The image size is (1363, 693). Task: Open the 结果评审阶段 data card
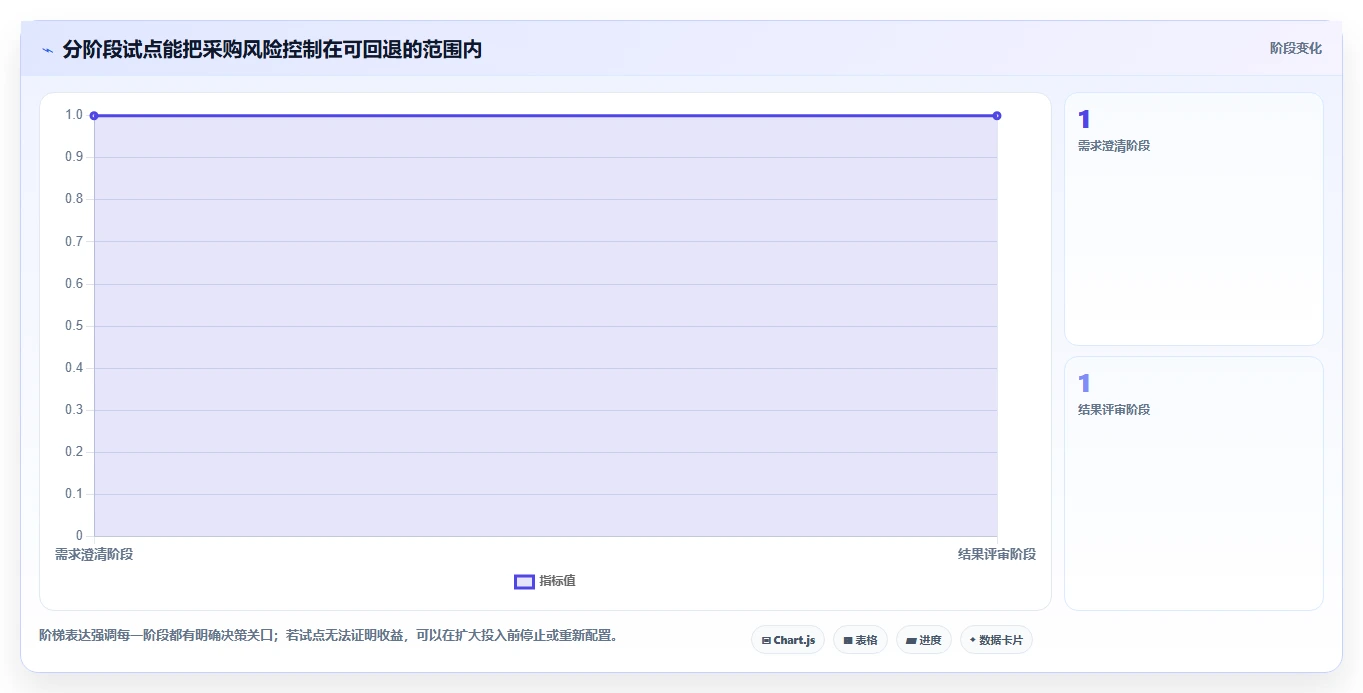point(1194,483)
